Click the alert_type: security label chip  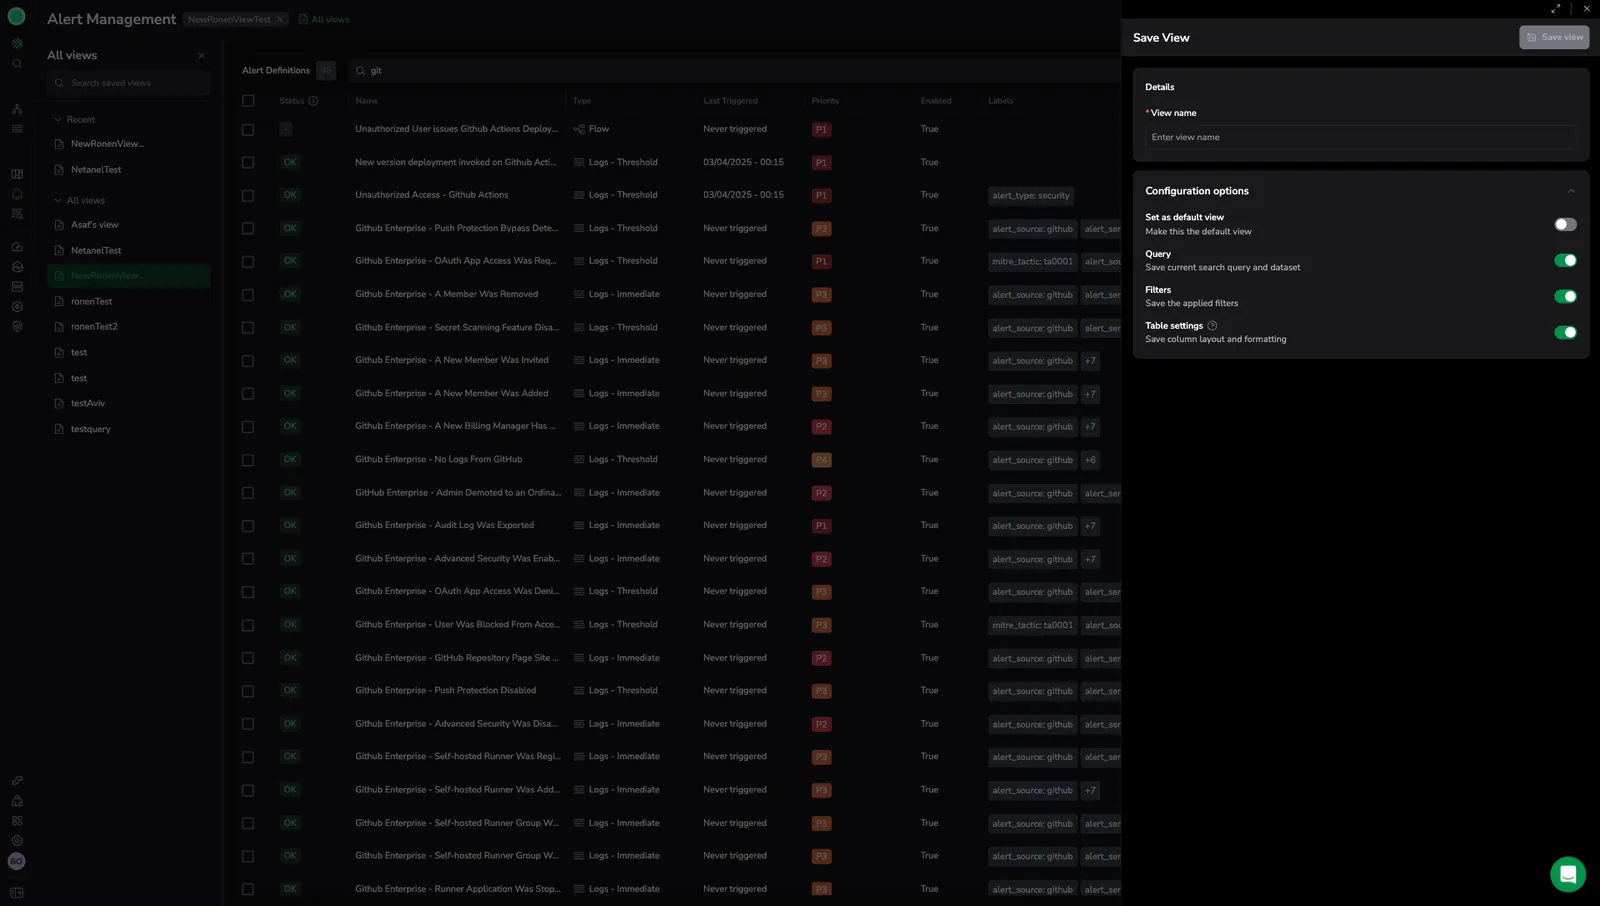click(x=1031, y=196)
